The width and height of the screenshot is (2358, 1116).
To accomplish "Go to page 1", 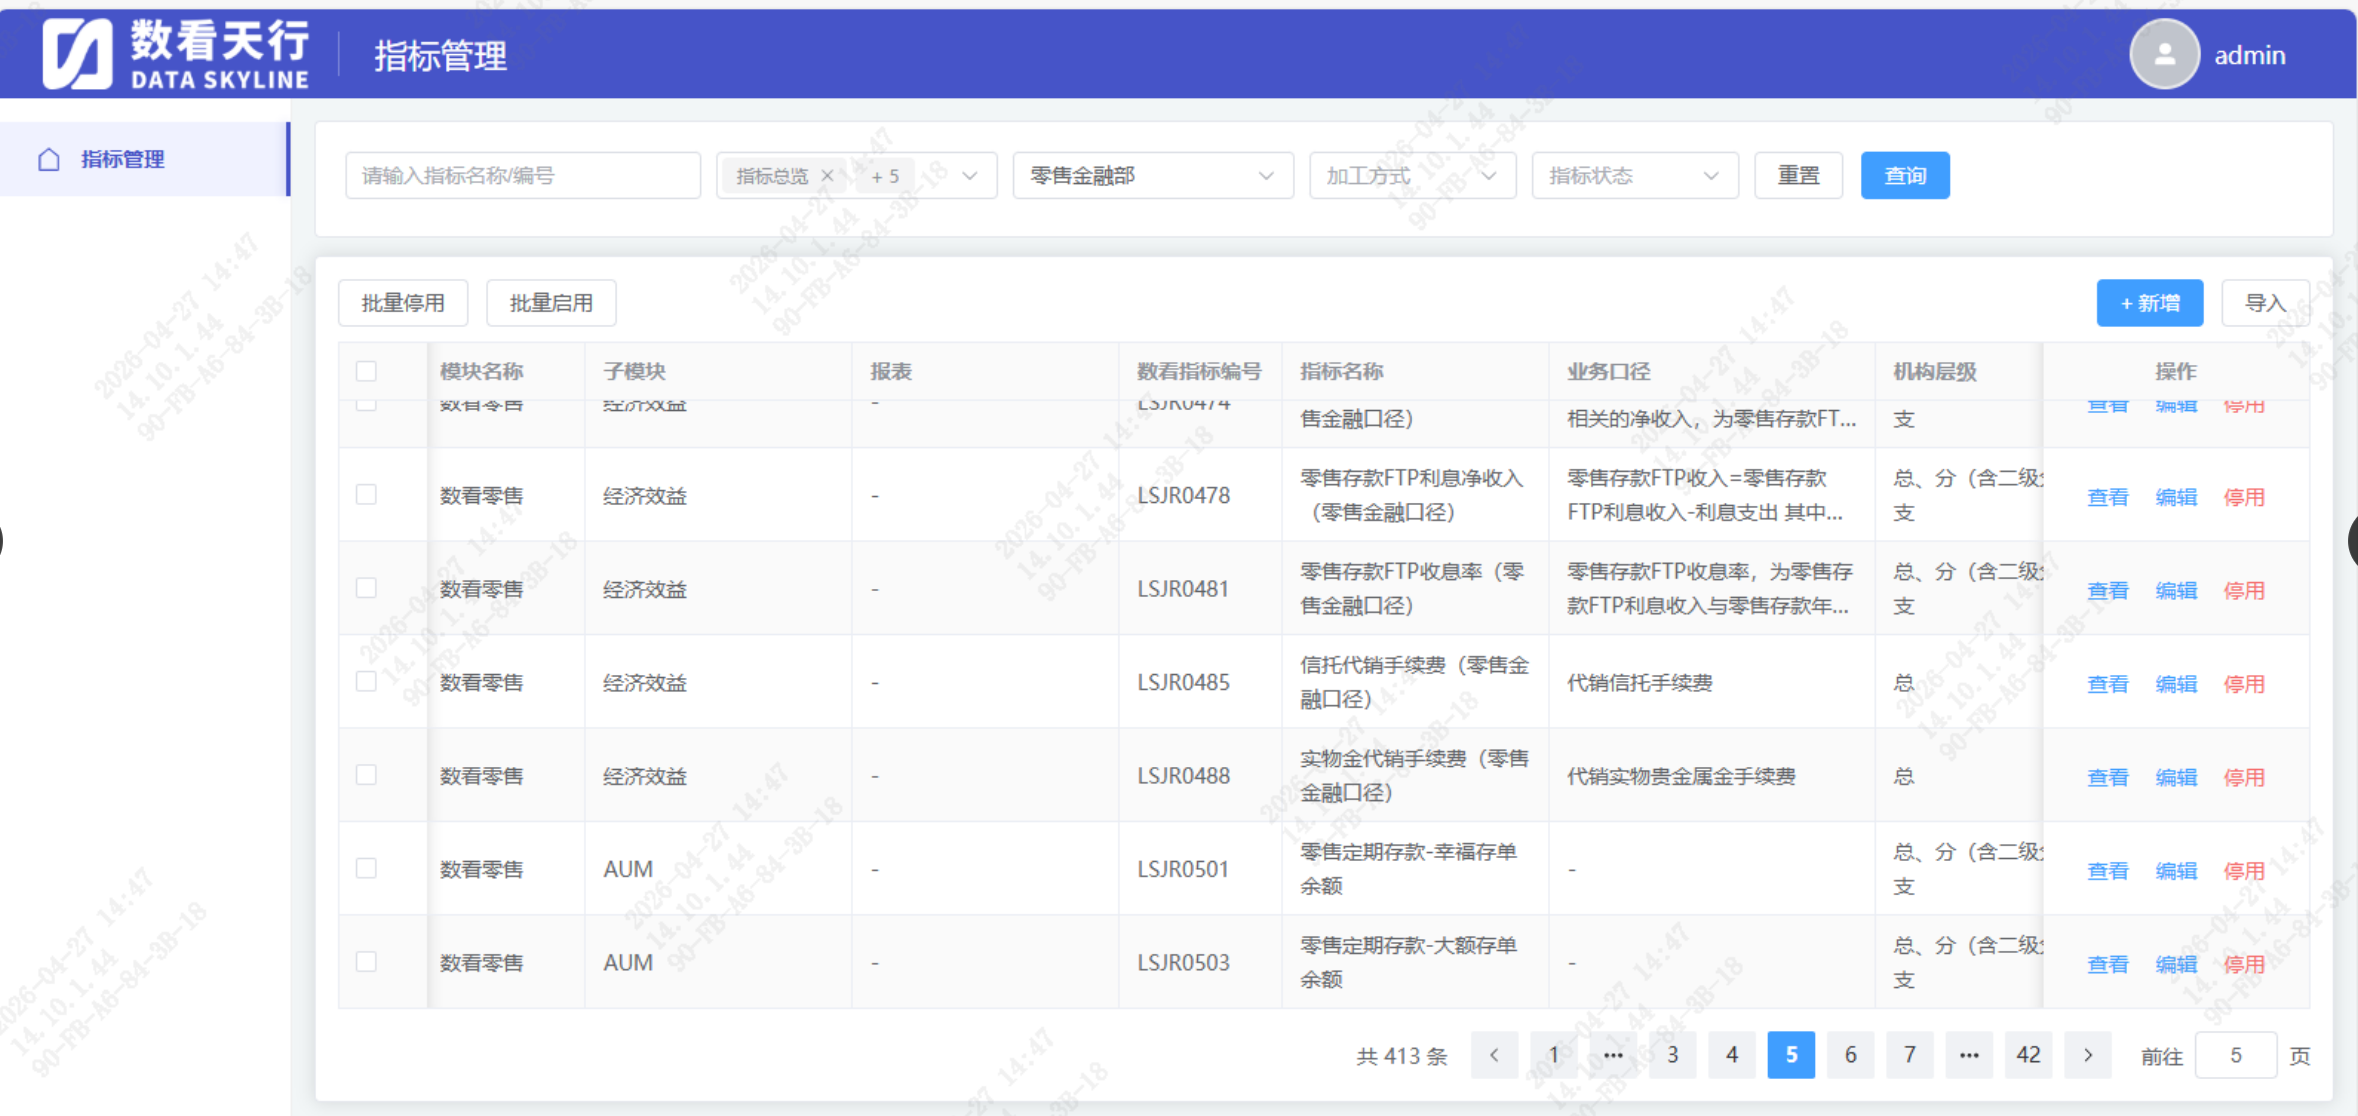I will [1554, 1055].
